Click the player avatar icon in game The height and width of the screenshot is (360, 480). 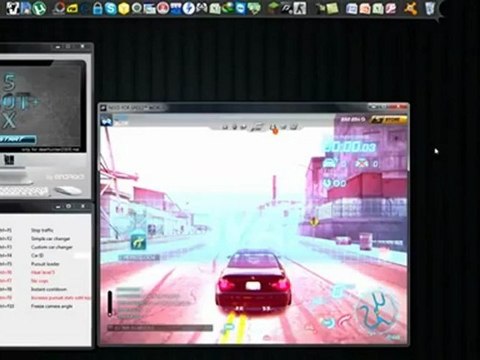106,120
